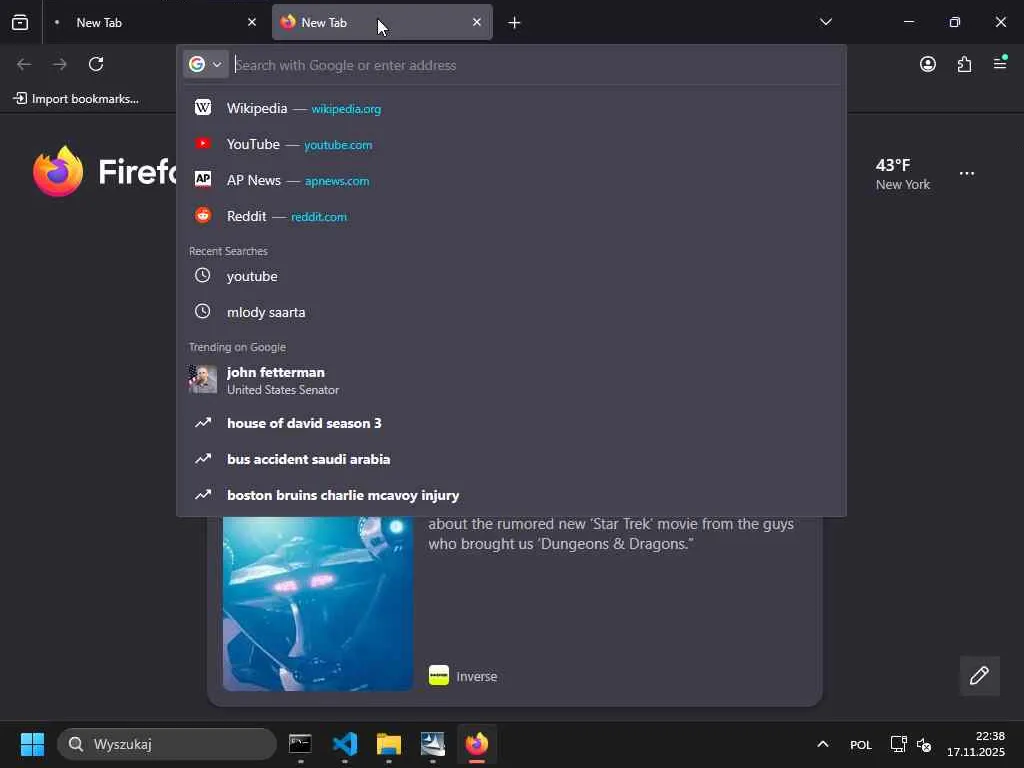This screenshot has width=1024, height=768.
Task: Close the first New Tab
Action: pyautogui.click(x=251, y=22)
